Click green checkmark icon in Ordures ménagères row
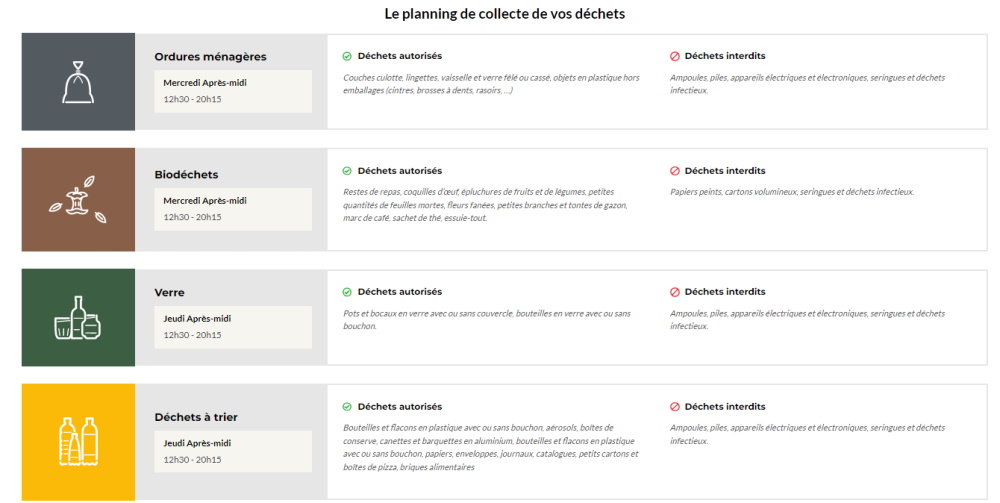 (347, 56)
